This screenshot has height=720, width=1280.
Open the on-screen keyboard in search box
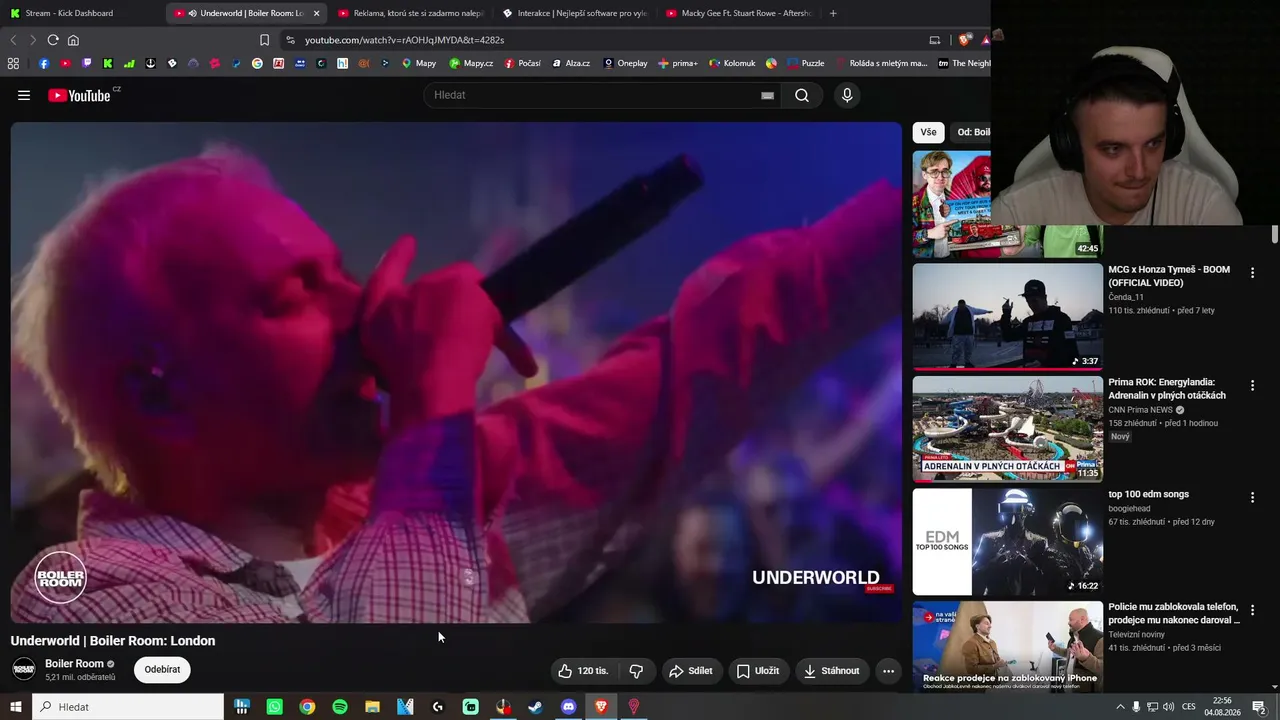coord(767,95)
